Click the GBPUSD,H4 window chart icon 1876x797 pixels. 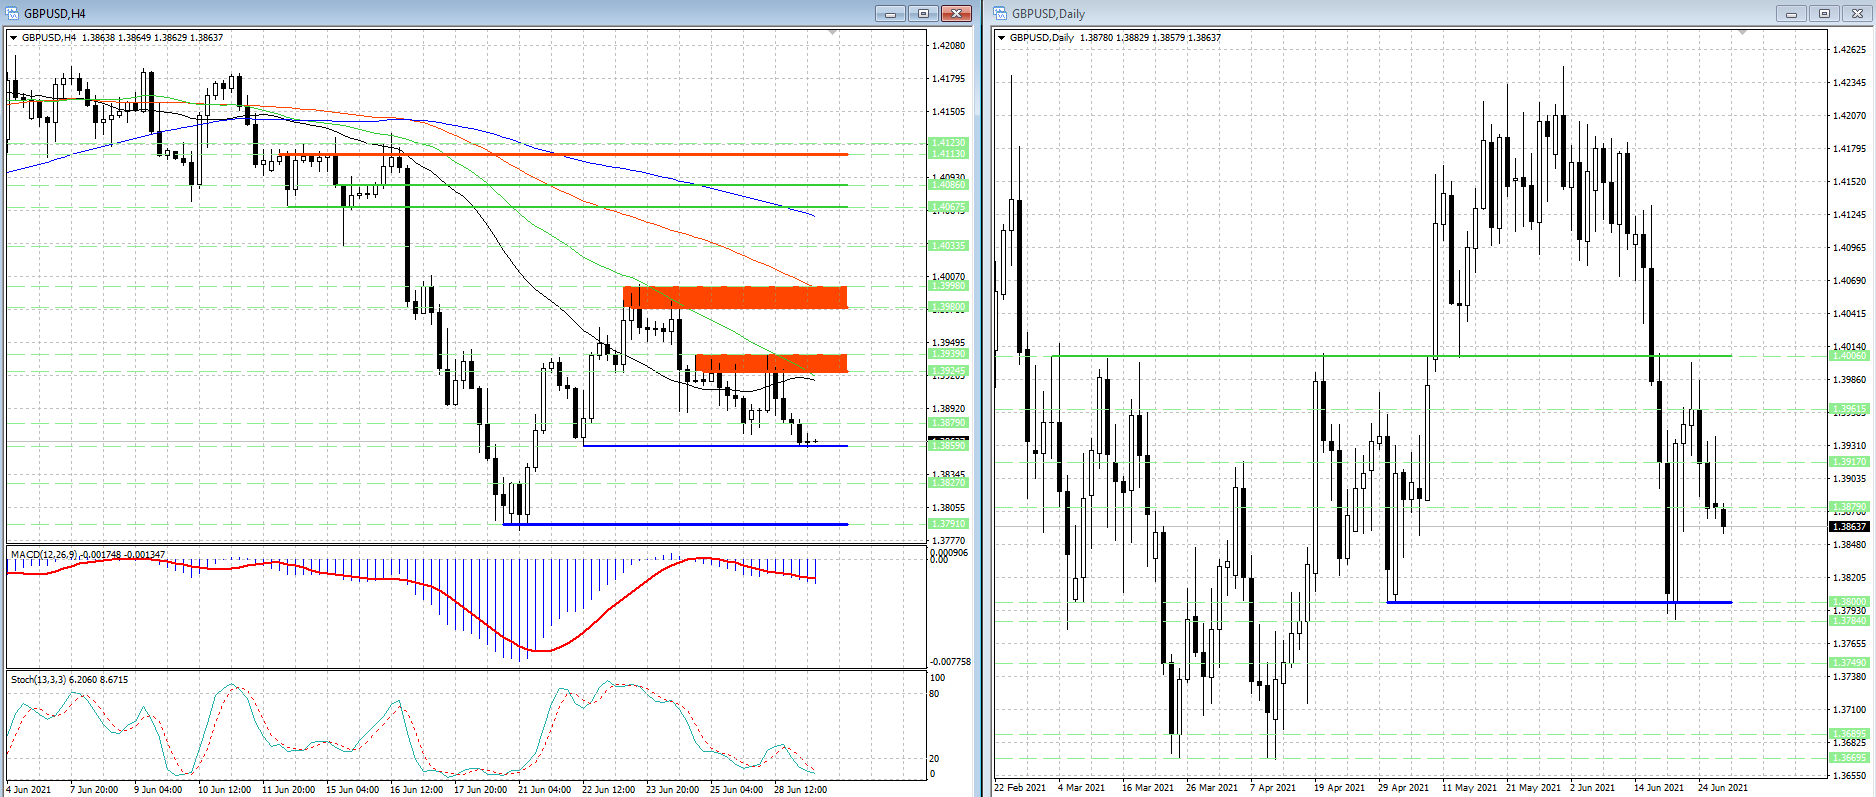click(12, 13)
